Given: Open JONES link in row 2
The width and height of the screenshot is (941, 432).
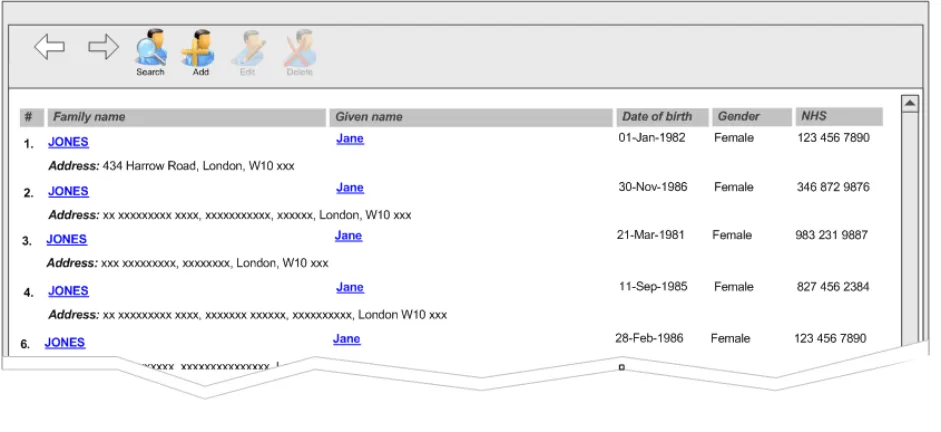Looking at the screenshot, I should pyautogui.click(x=68, y=191).
